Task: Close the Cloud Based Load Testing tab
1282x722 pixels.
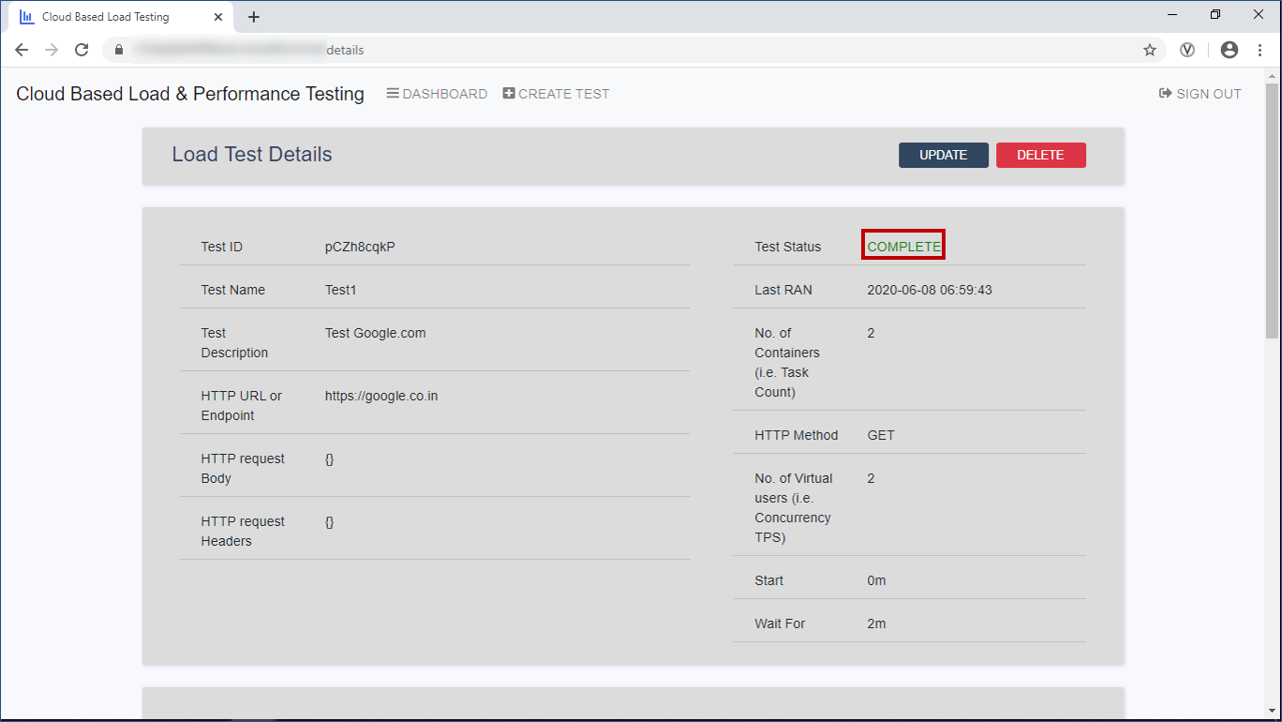Action: coord(218,17)
